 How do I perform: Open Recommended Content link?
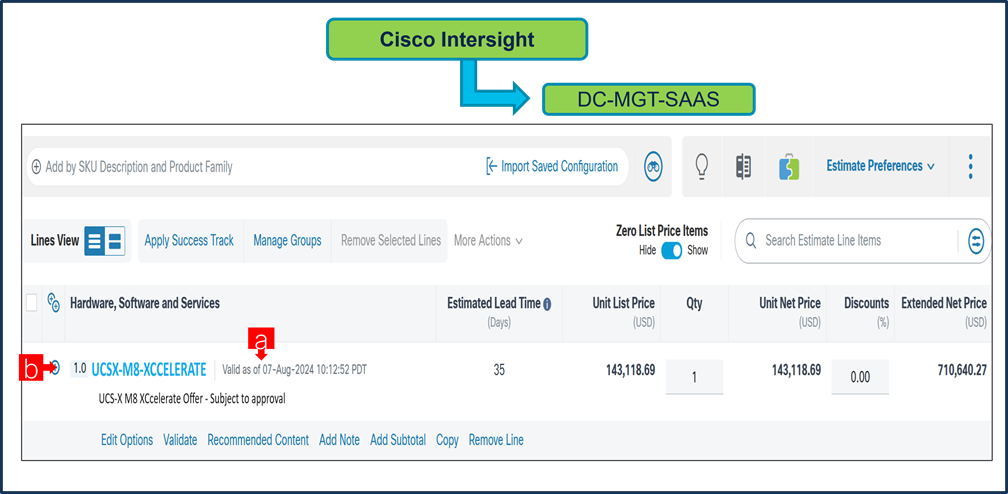click(x=258, y=440)
